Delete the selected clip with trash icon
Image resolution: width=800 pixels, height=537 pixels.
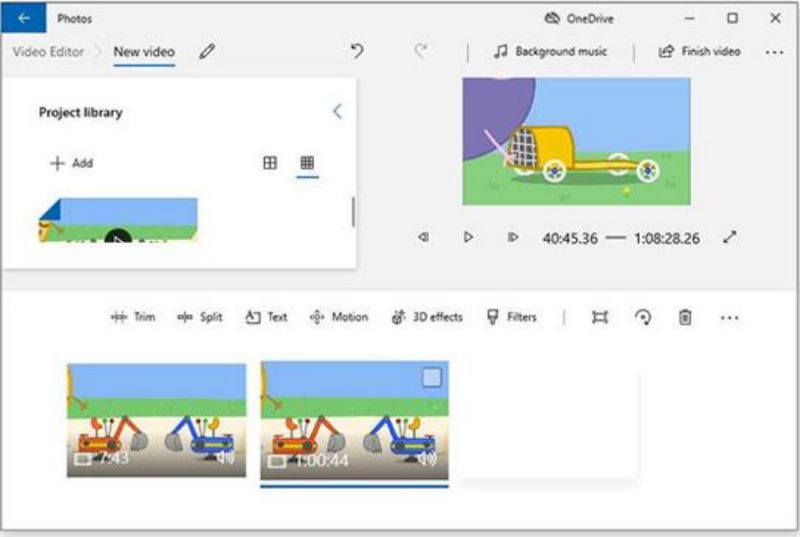click(685, 317)
